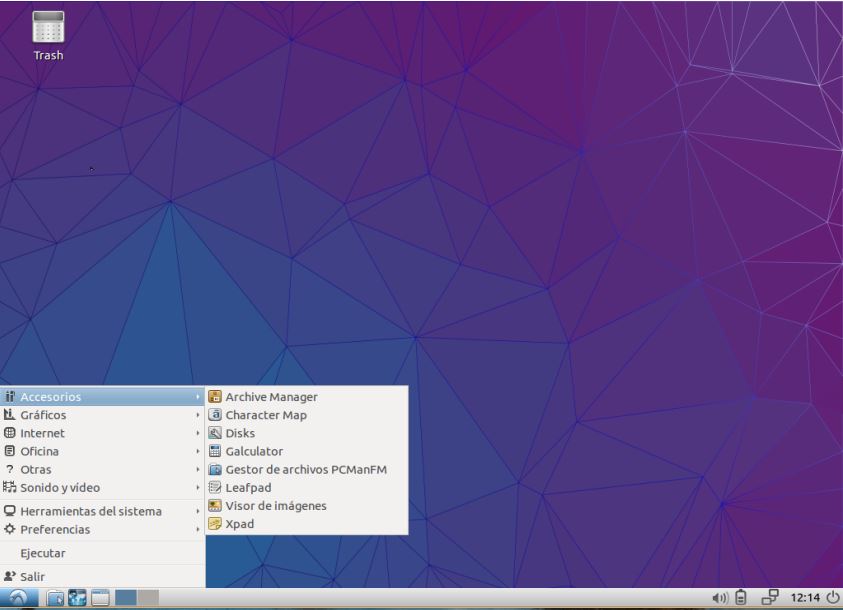Open the Trash icon on the desktop

[48, 30]
